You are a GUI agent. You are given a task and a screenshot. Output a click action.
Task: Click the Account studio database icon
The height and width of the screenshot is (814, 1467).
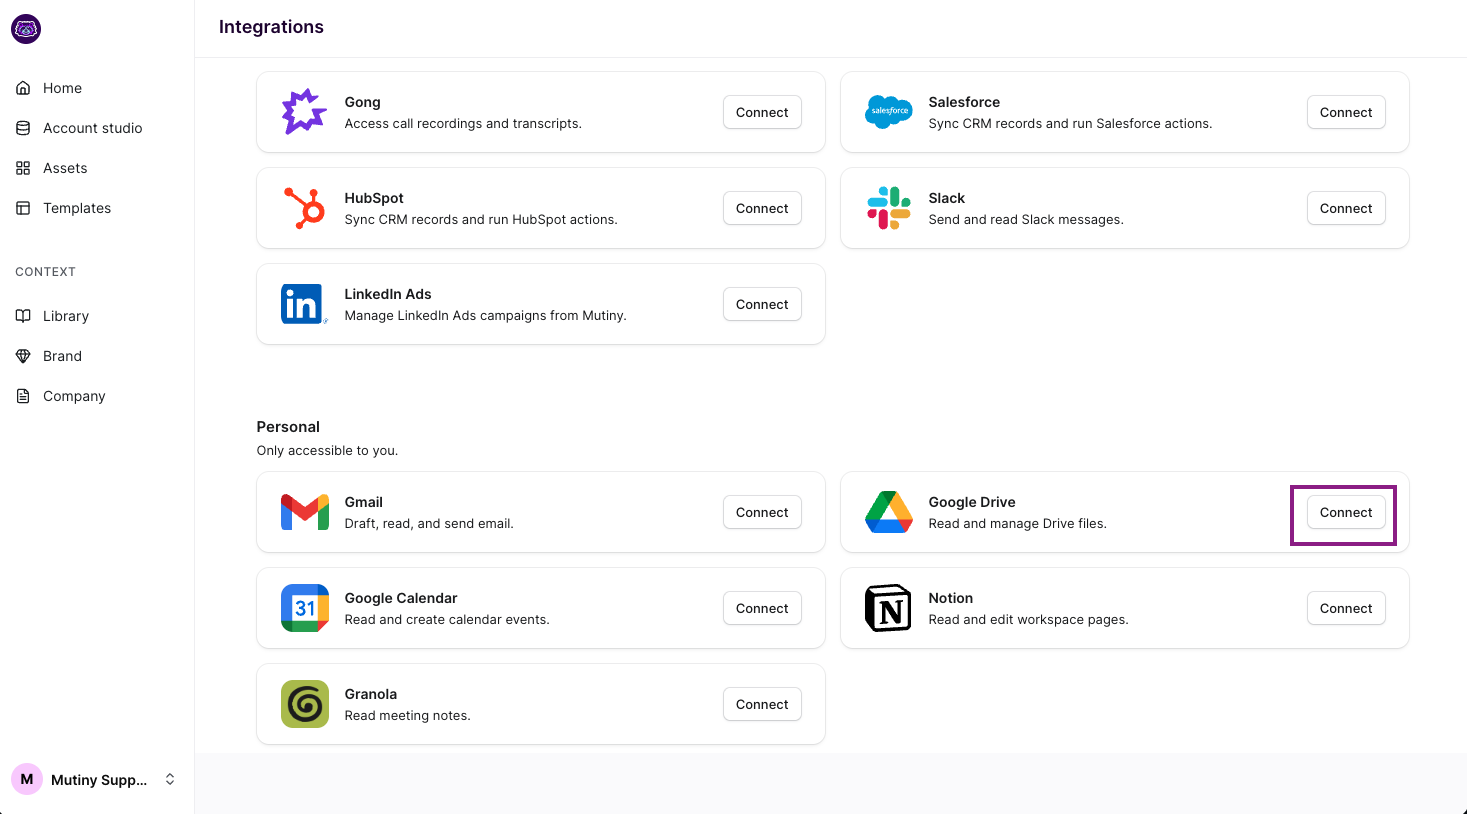point(23,128)
